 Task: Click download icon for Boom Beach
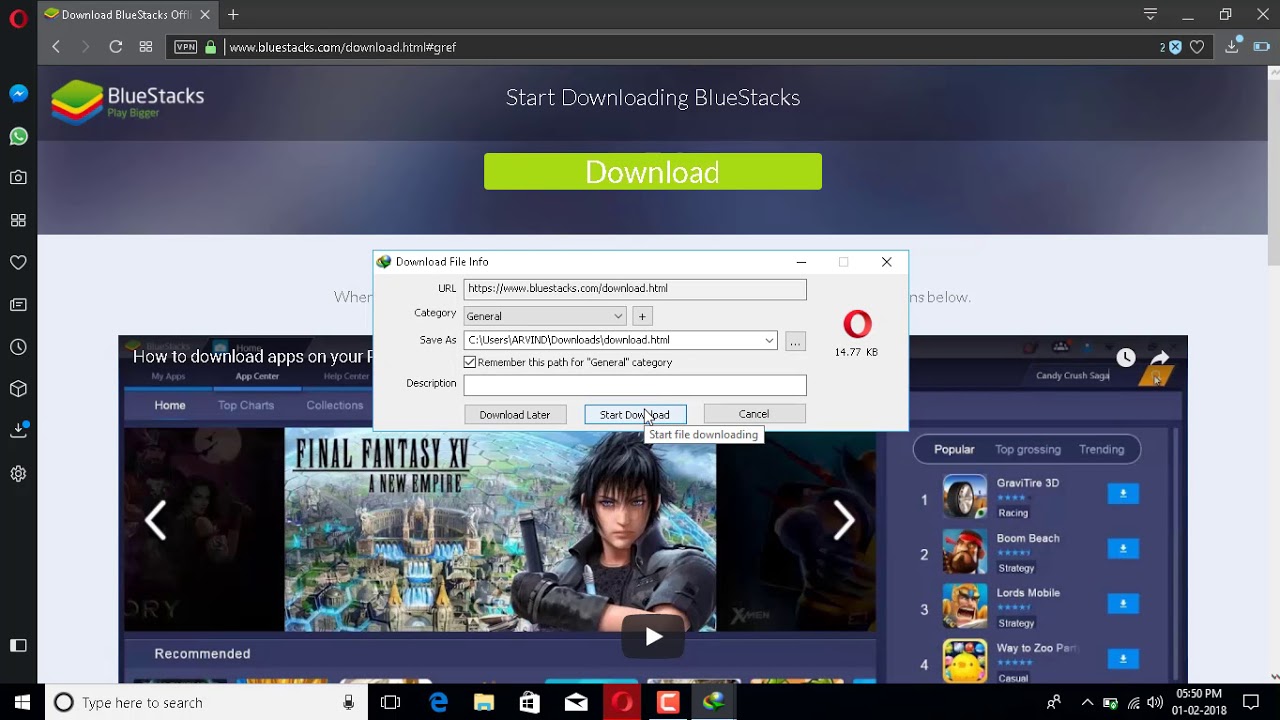(x=1123, y=549)
